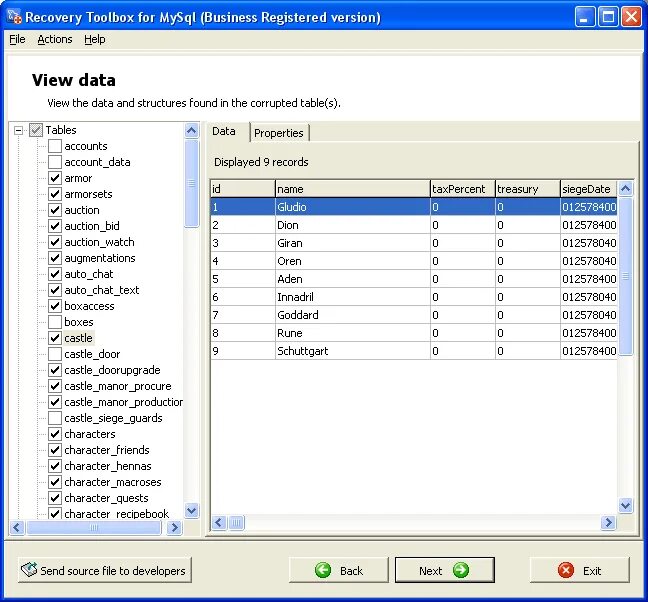Select the Rune record row

(x=414, y=333)
